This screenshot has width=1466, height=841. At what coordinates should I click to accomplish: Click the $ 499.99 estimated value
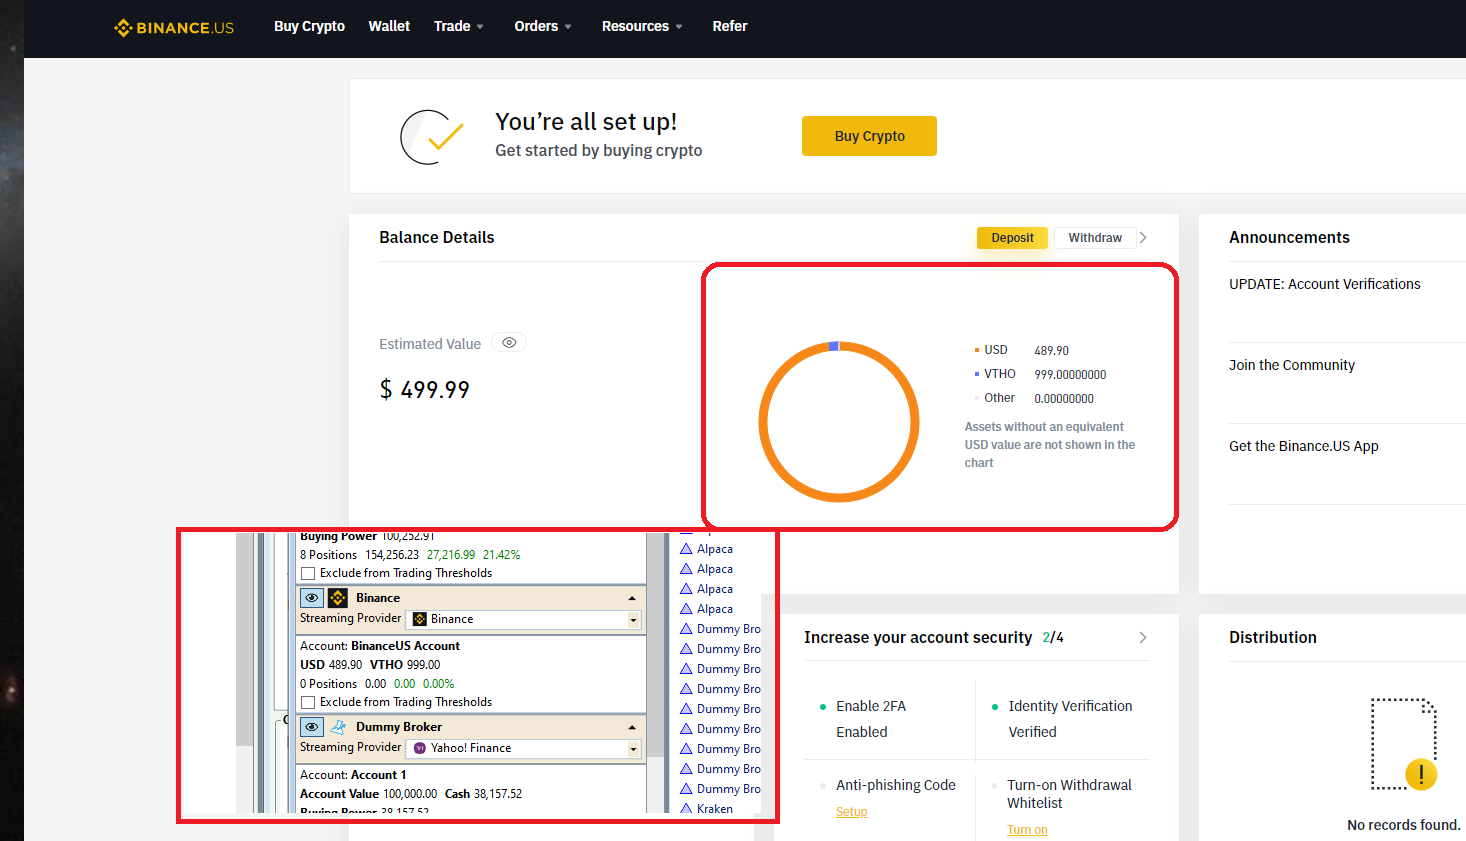click(x=425, y=390)
